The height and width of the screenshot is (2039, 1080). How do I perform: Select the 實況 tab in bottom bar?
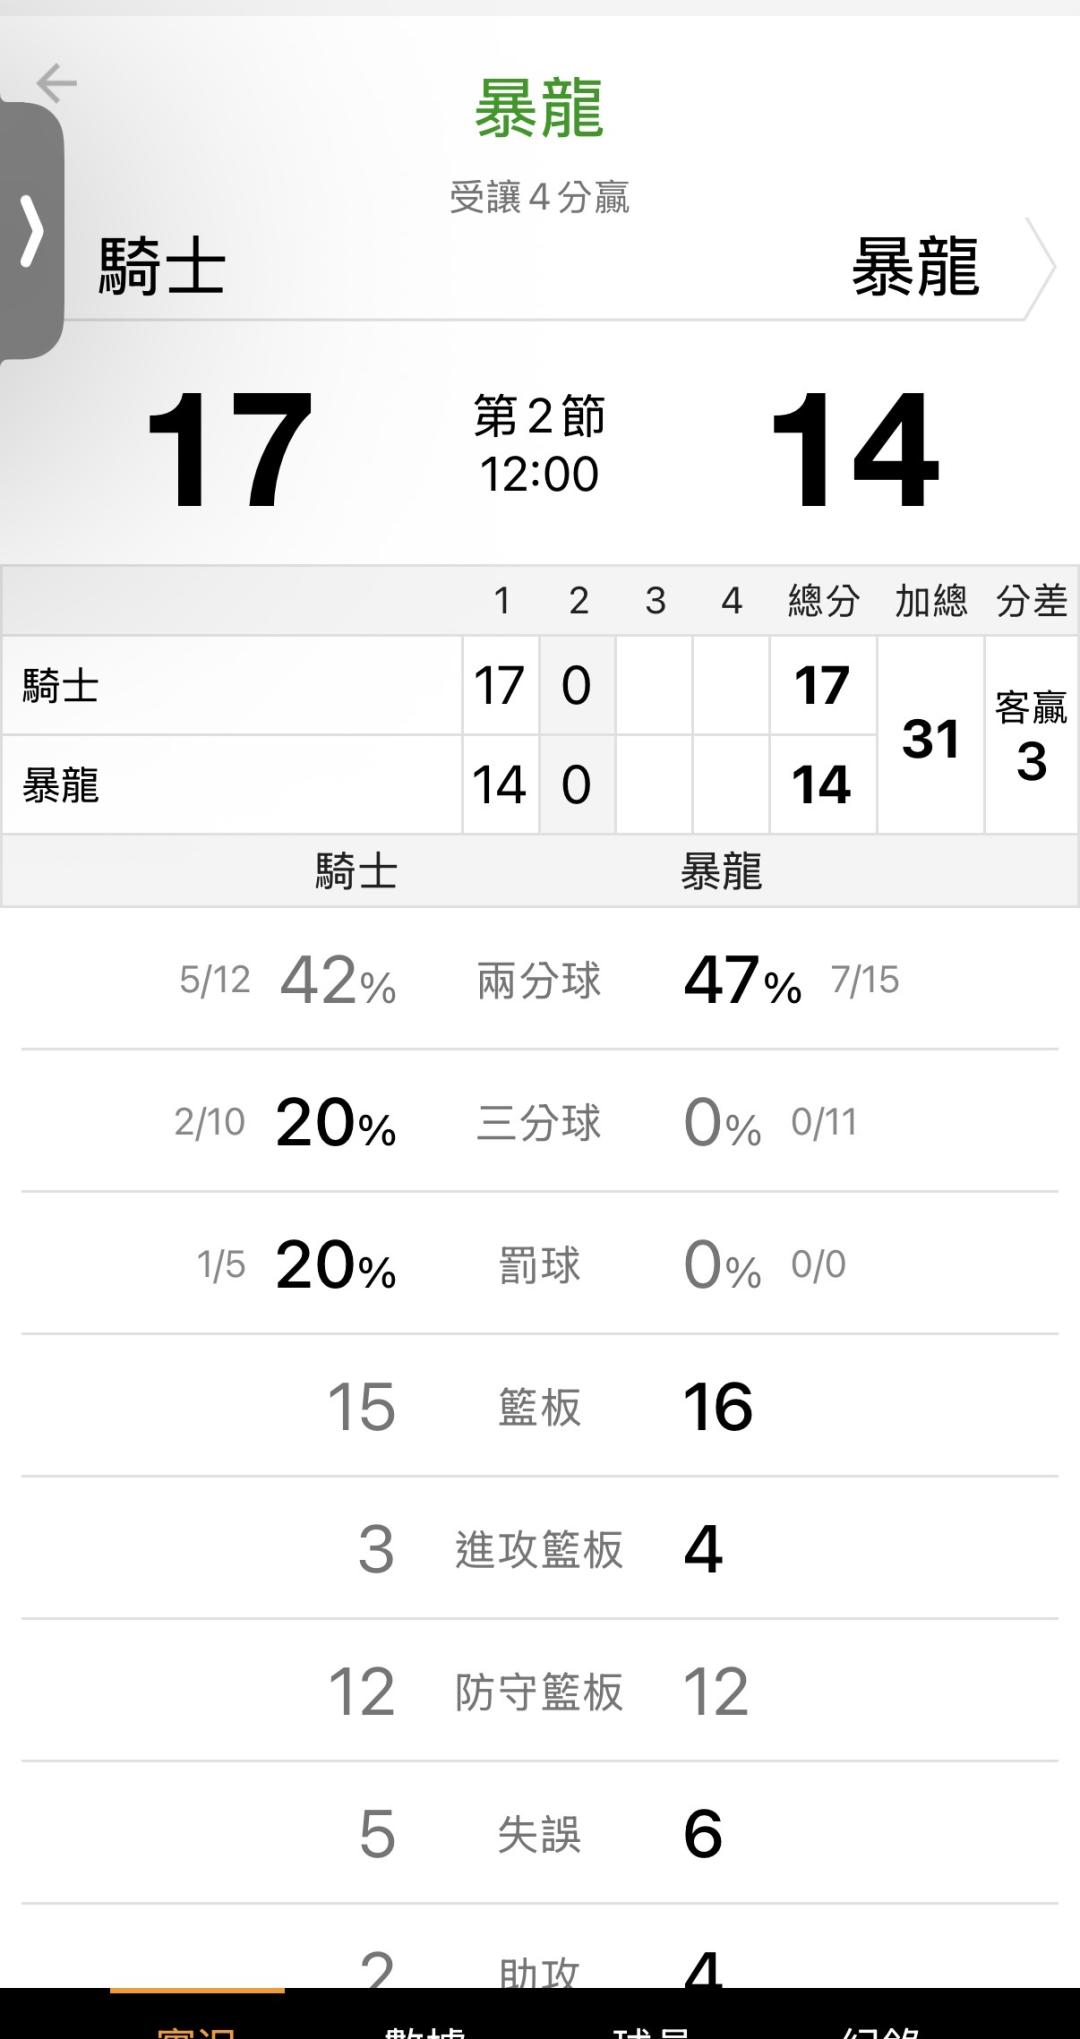197,2024
